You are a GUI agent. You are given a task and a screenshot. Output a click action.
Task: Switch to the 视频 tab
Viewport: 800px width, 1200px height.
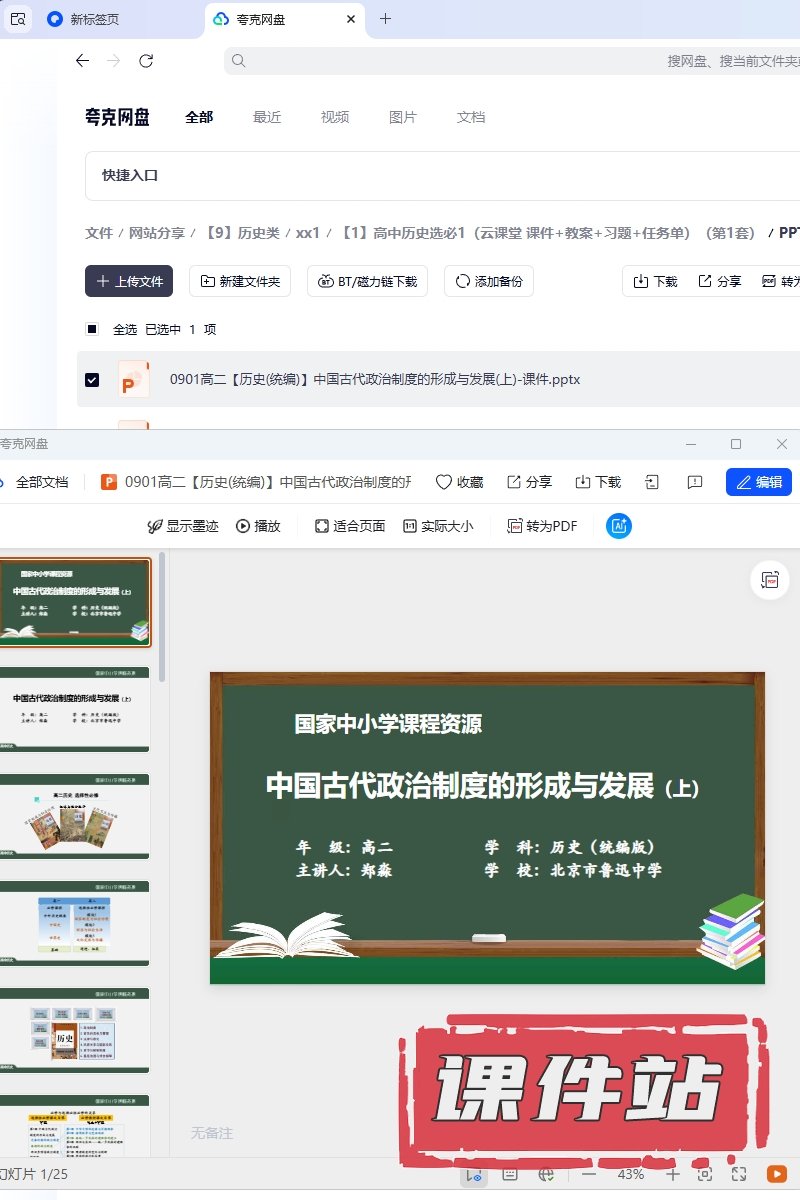tap(335, 117)
